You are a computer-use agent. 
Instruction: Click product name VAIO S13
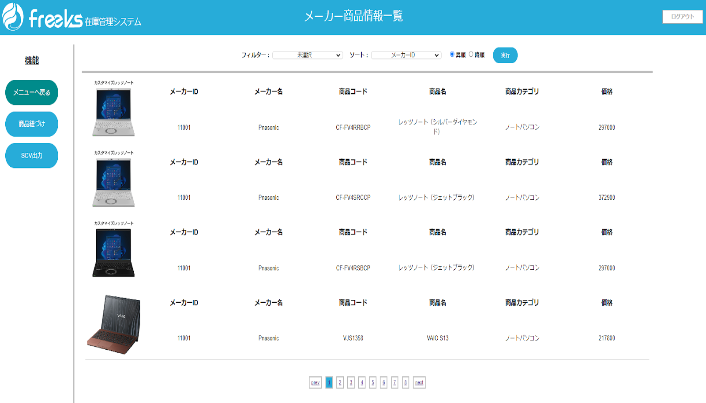coord(438,338)
